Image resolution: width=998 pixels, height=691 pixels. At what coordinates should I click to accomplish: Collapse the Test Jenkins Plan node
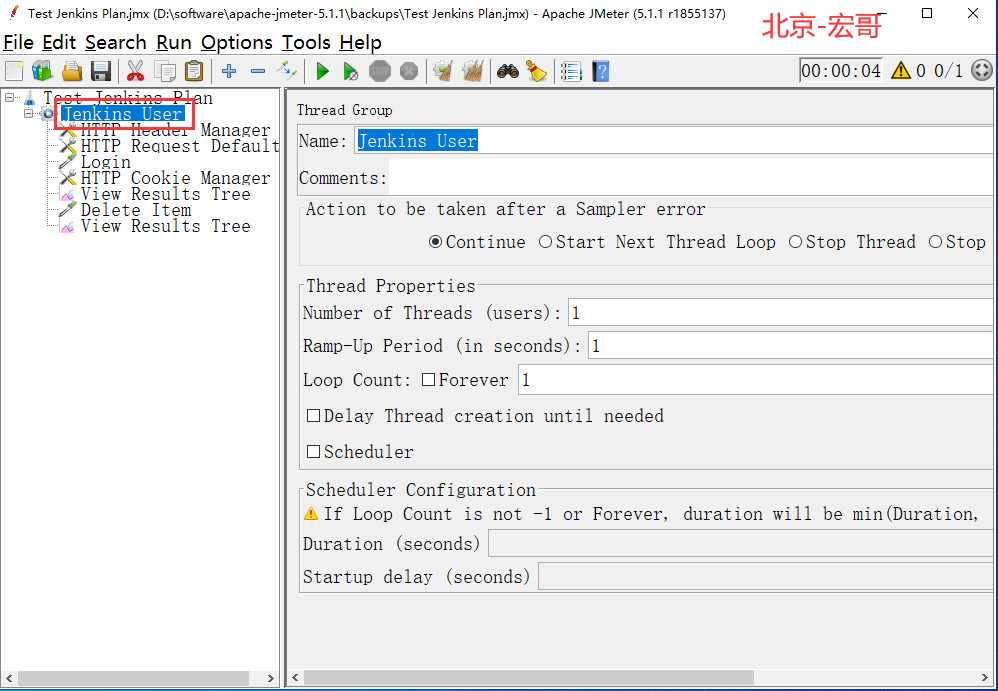point(10,97)
